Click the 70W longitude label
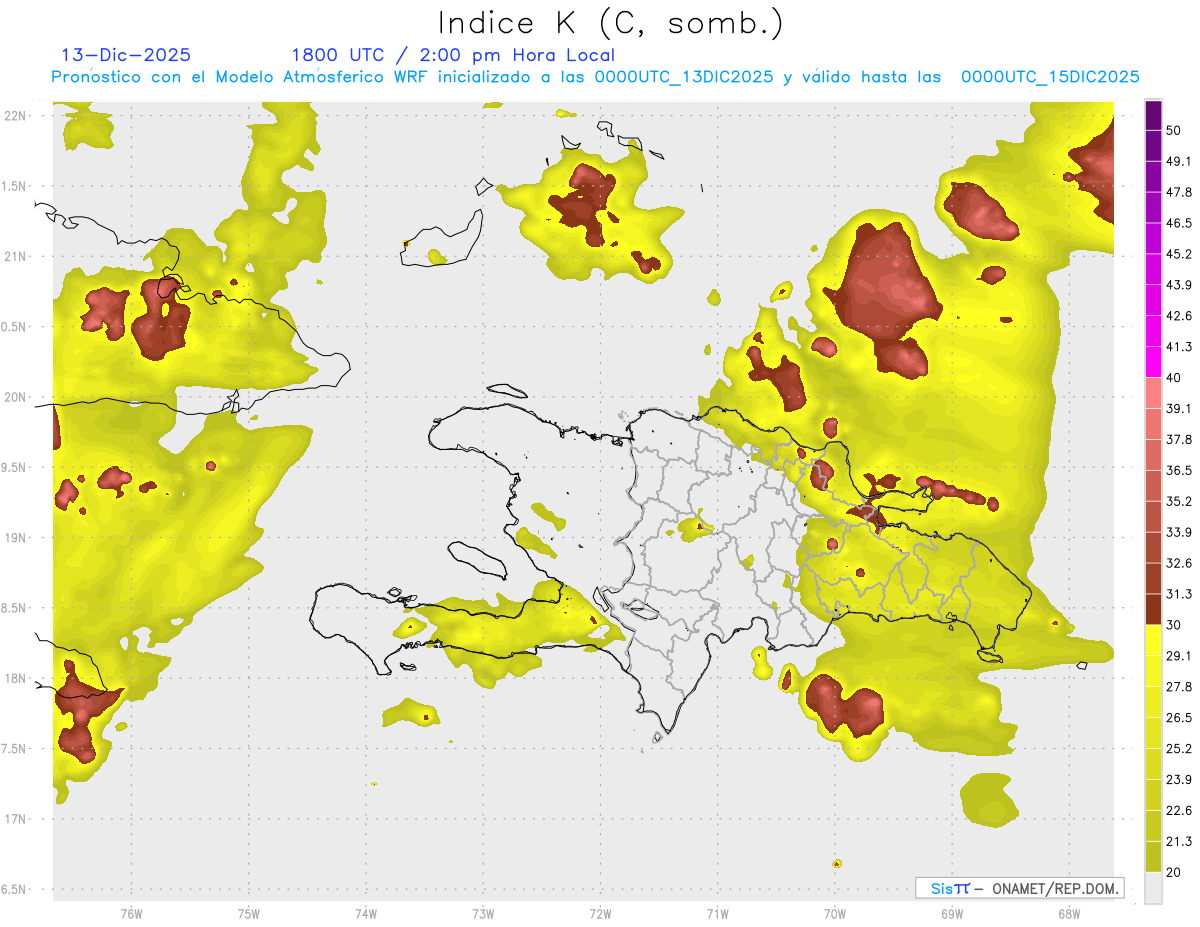1200x927 pixels. pyautogui.click(x=835, y=913)
